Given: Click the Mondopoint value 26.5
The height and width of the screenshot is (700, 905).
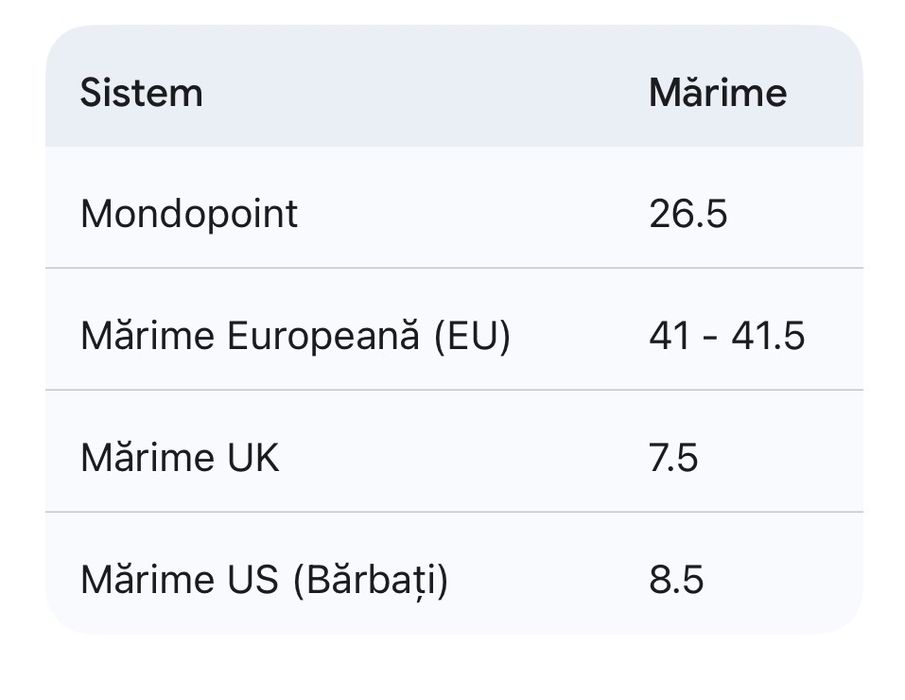Looking at the screenshot, I should pyautogui.click(x=688, y=214).
